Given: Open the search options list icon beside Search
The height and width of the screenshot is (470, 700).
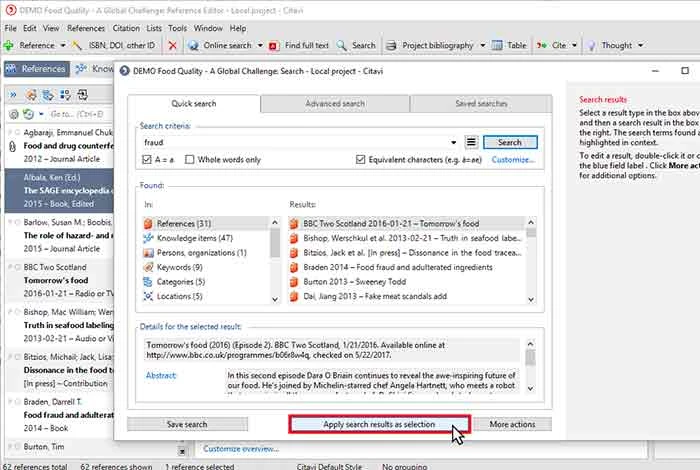Looking at the screenshot, I should coord(472,143).
